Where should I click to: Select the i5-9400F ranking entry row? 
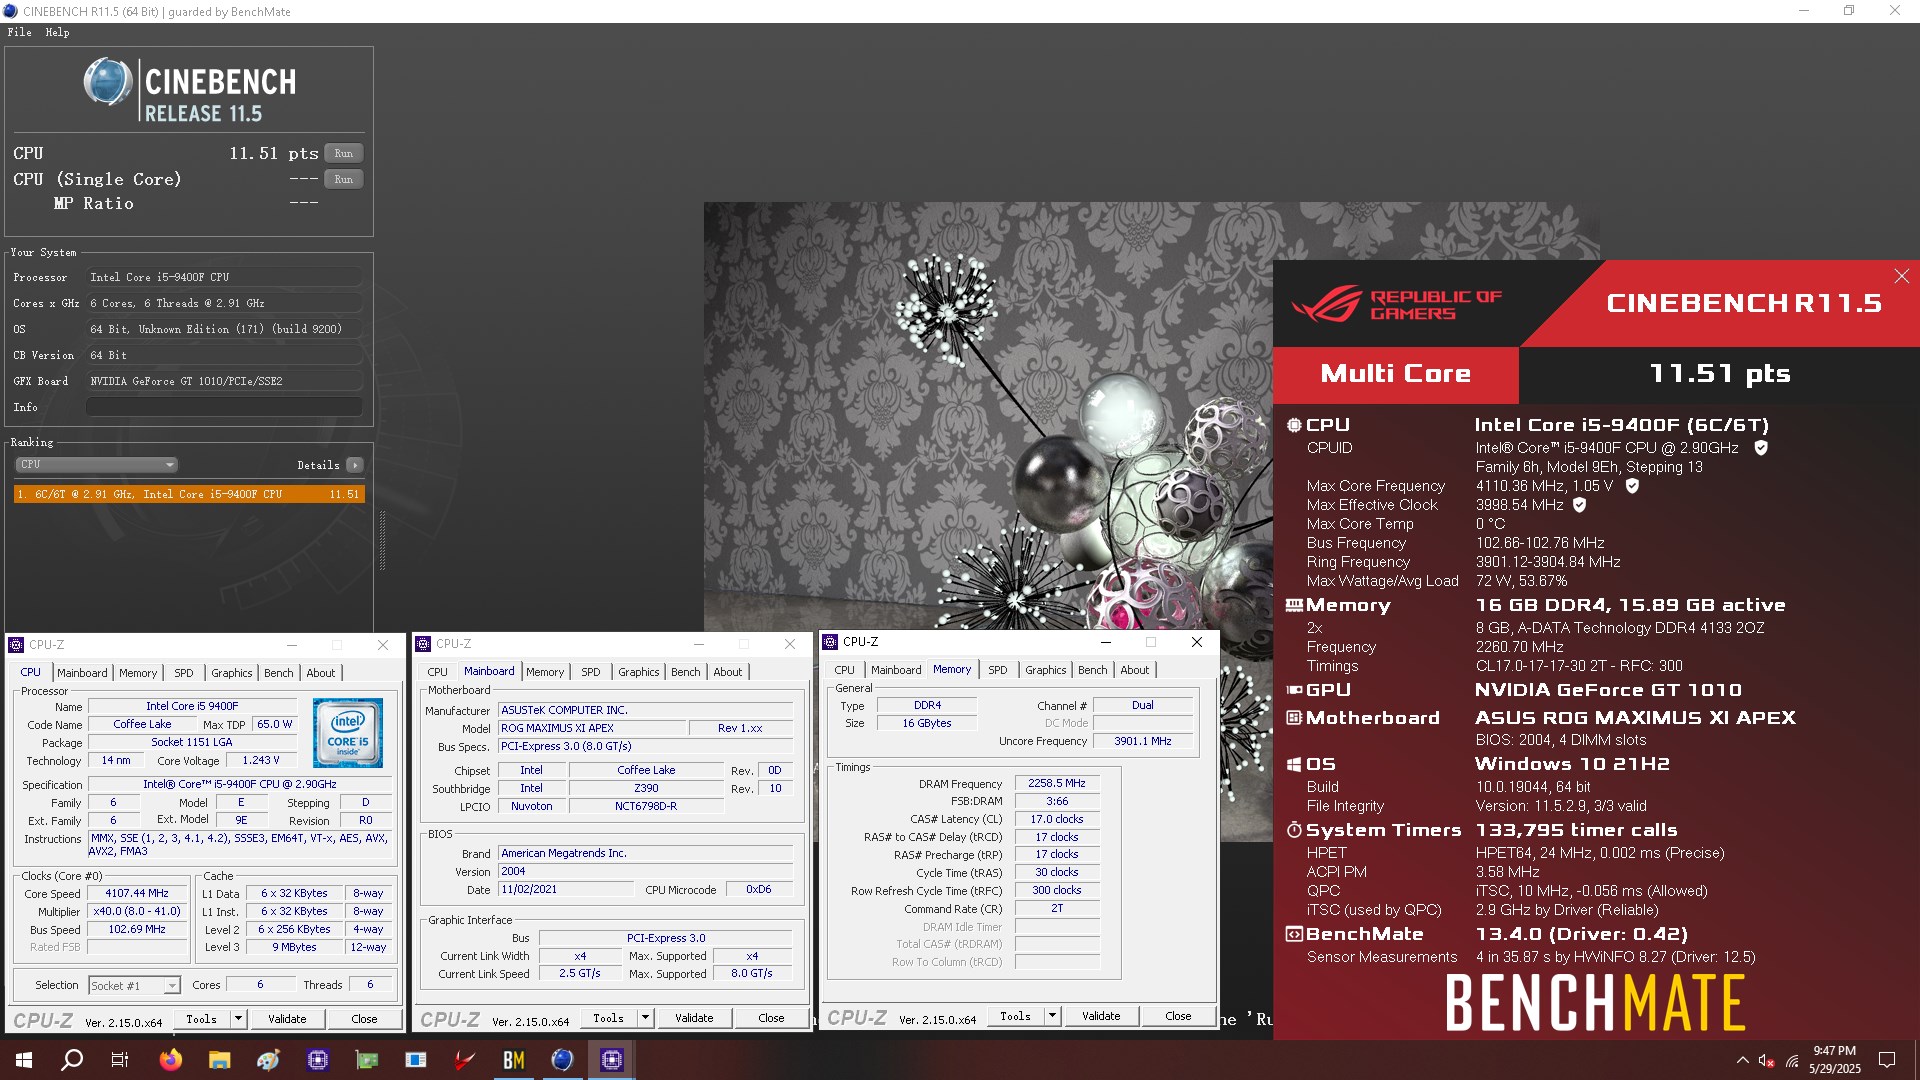(x=189, y=494)
